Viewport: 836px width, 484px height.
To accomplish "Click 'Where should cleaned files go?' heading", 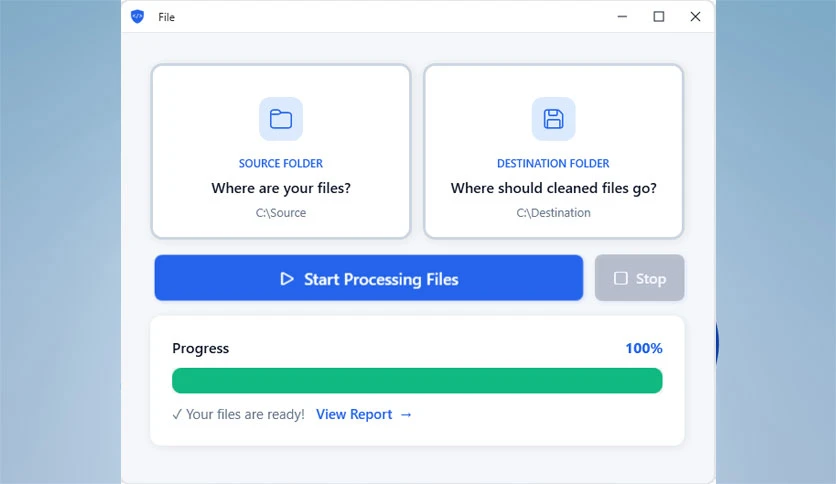I will [553, 188].
